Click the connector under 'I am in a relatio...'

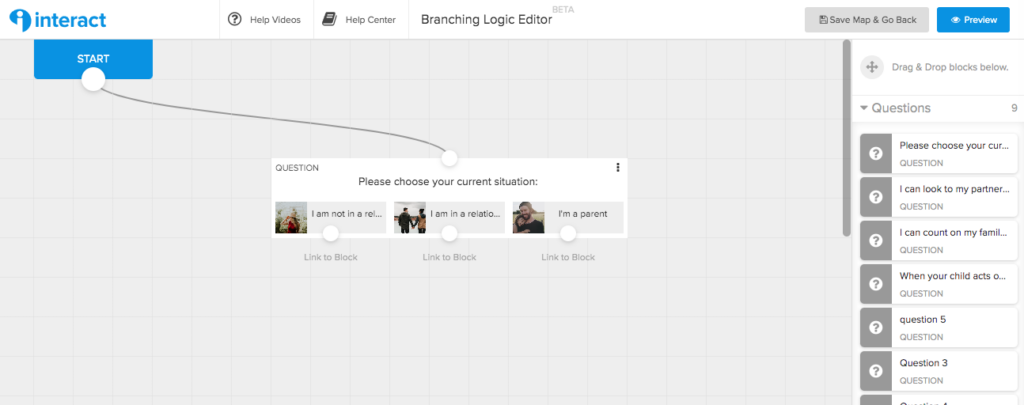pyautogui.click(x=449, y=233)
